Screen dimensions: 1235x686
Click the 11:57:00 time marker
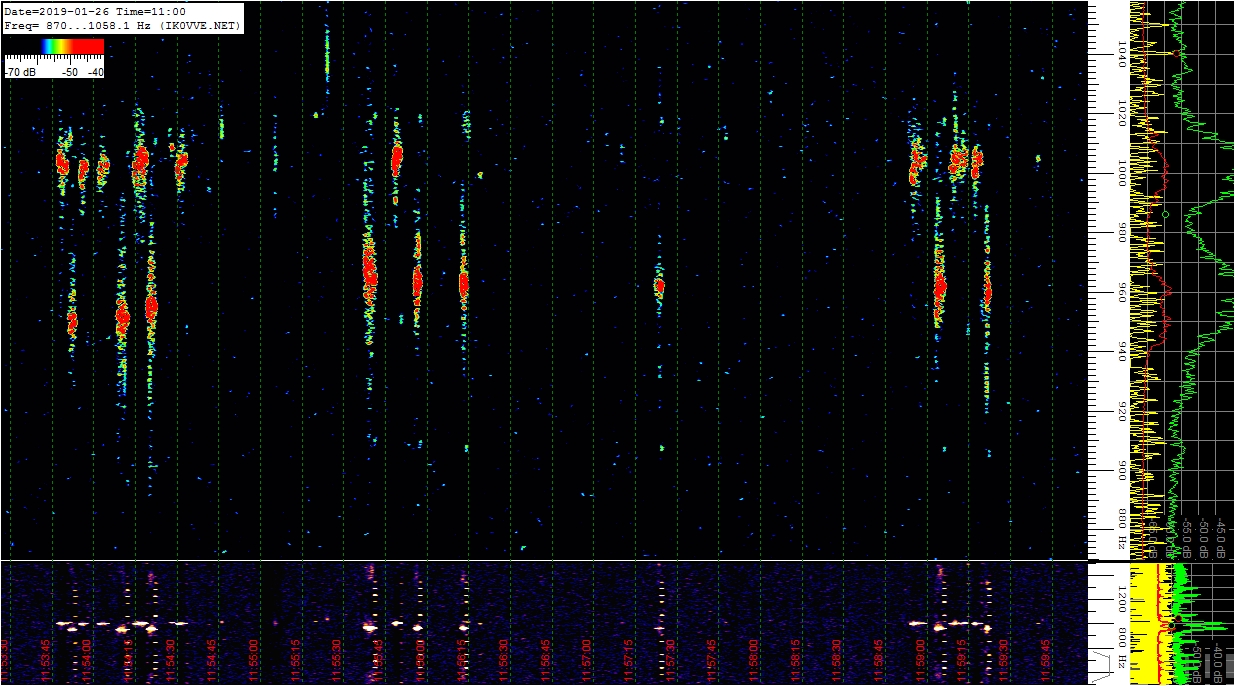point(586,660)
